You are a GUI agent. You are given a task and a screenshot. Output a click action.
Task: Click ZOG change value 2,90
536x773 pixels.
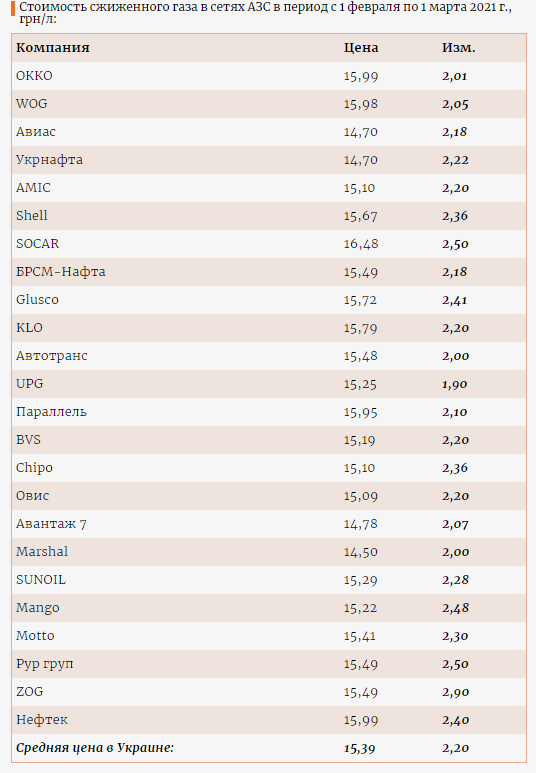[455, 692]
